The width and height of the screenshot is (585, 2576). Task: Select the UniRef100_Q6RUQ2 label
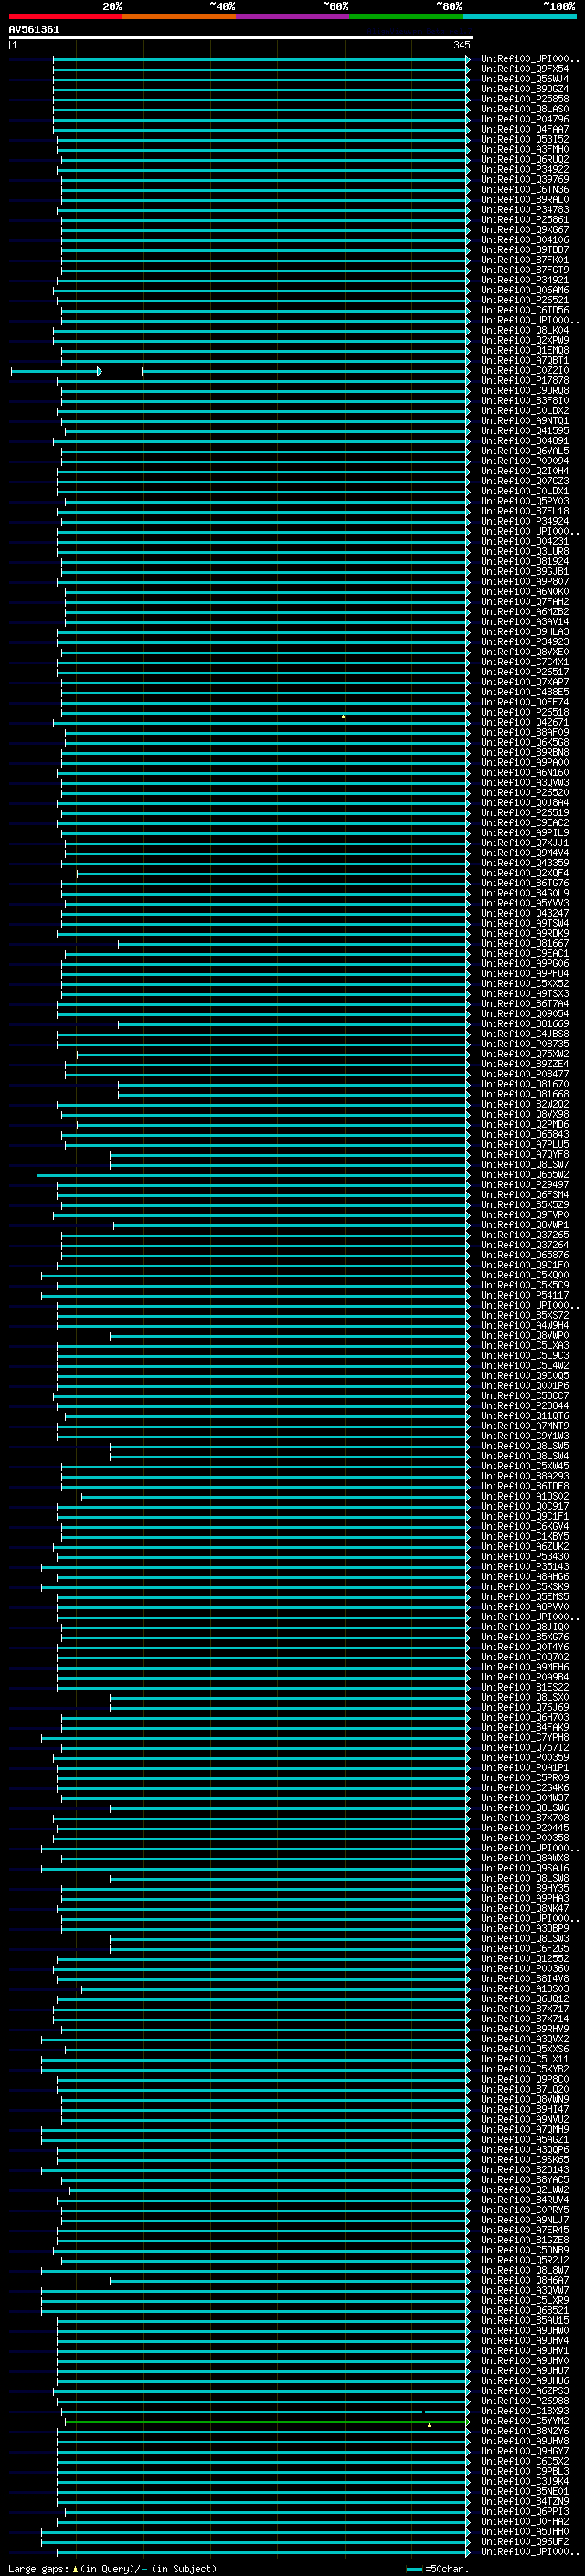point(525,159)
